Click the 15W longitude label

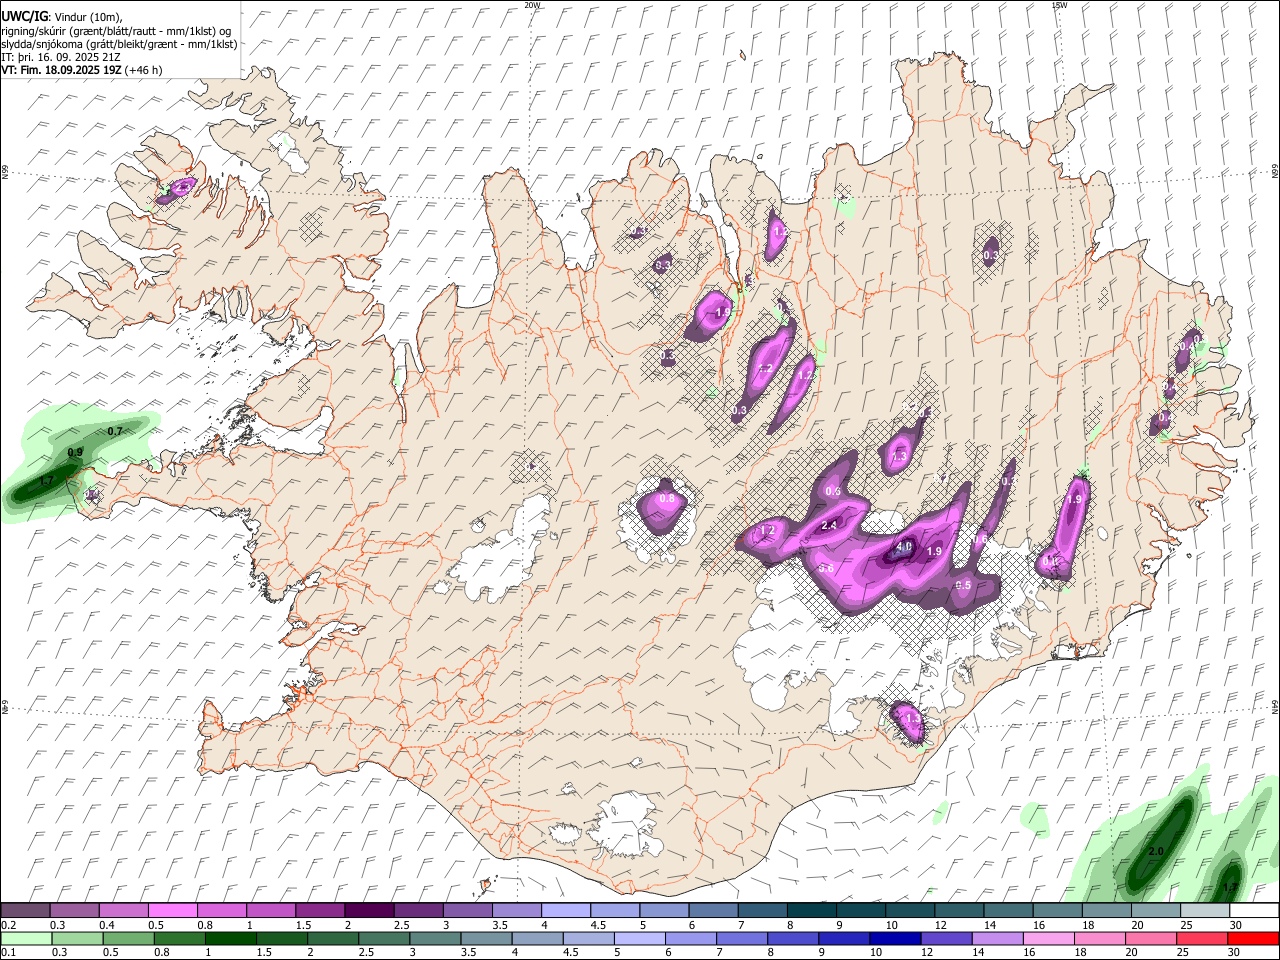tap(1059, 5)
